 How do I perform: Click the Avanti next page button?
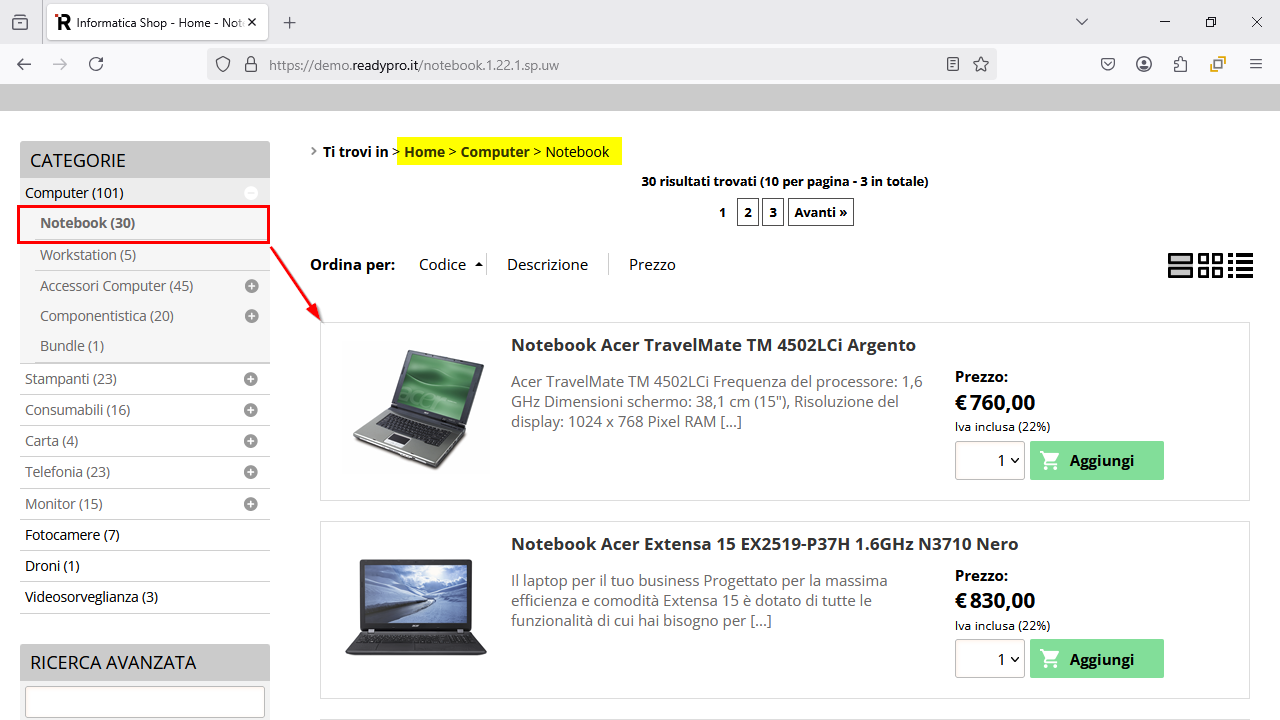click(821, 212)
